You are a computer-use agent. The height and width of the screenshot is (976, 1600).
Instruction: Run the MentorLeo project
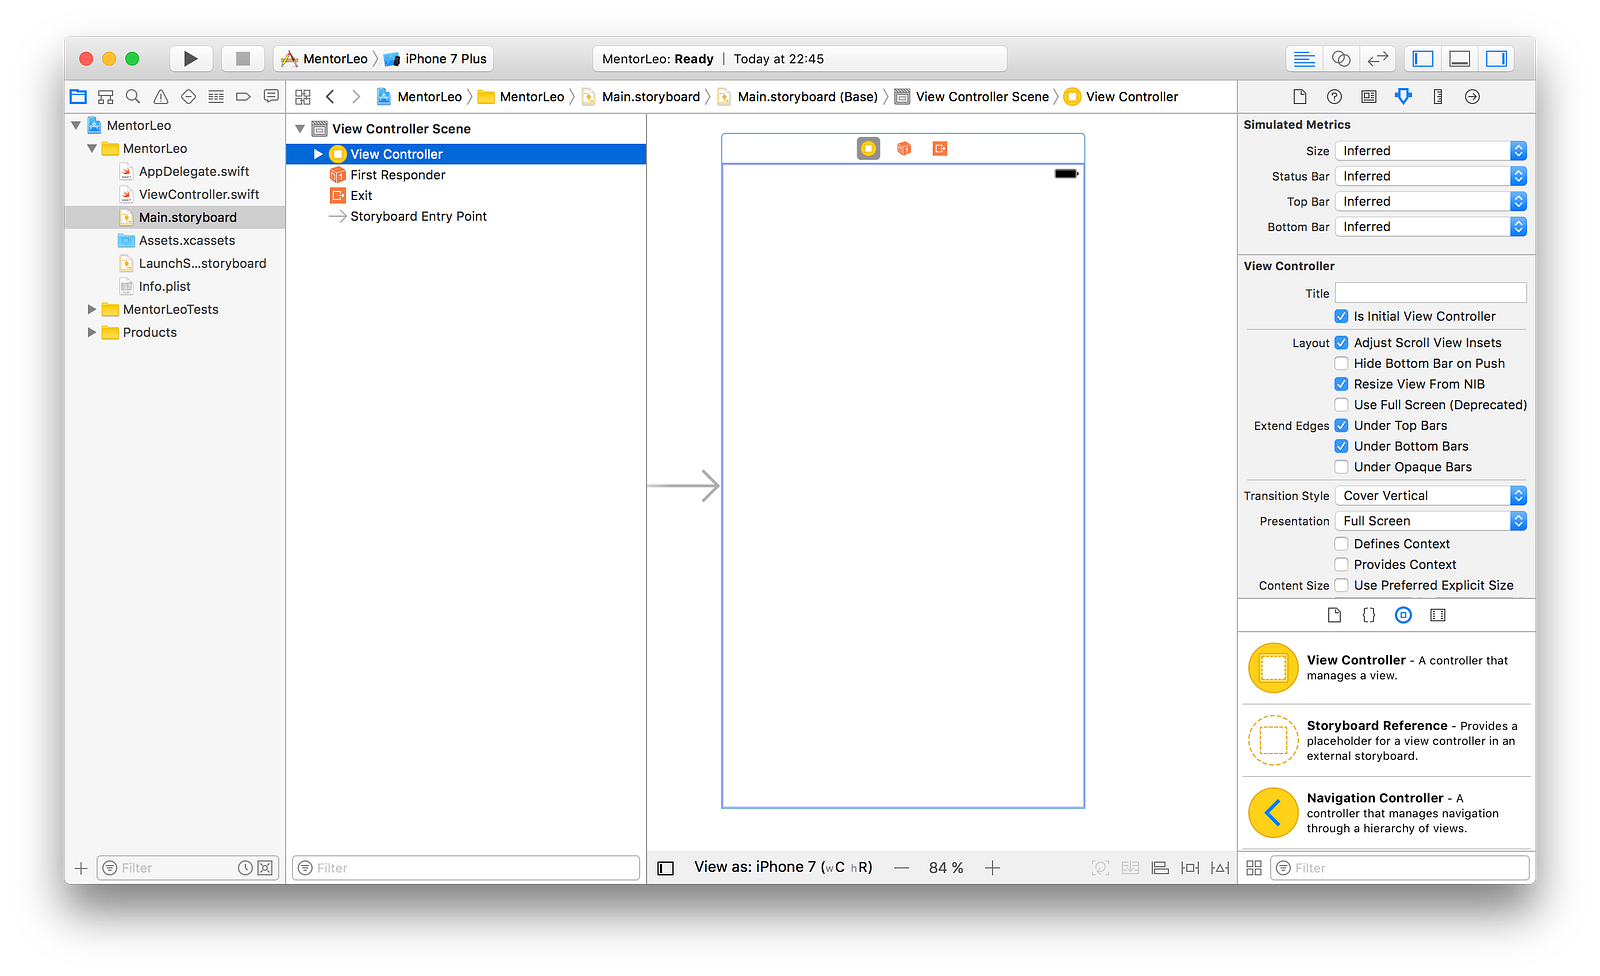coord(190,59)
